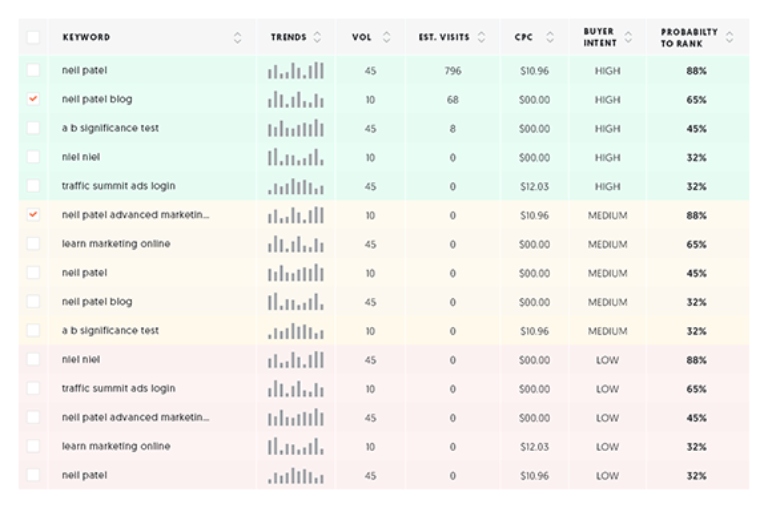Click the a b significance test keyword in HIGH group
This screenshot has height=508, width=768.
(110, 128)
